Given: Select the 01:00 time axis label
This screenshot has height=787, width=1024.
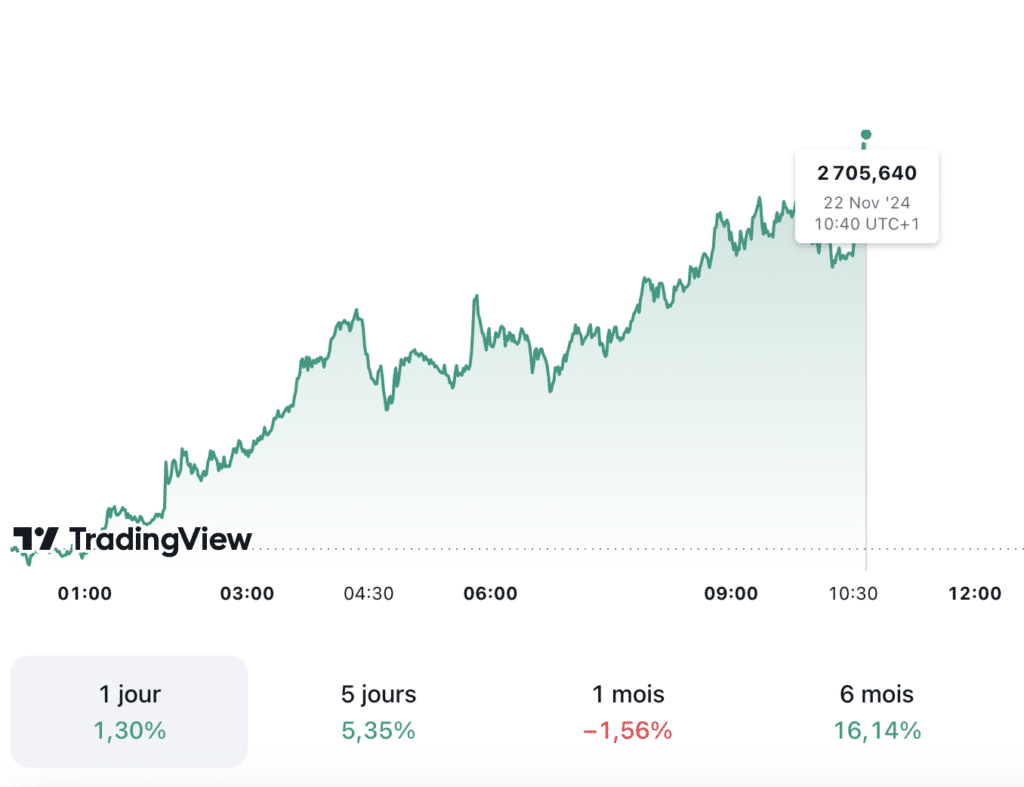Looking at the screenshot, I should coord(85,593).
